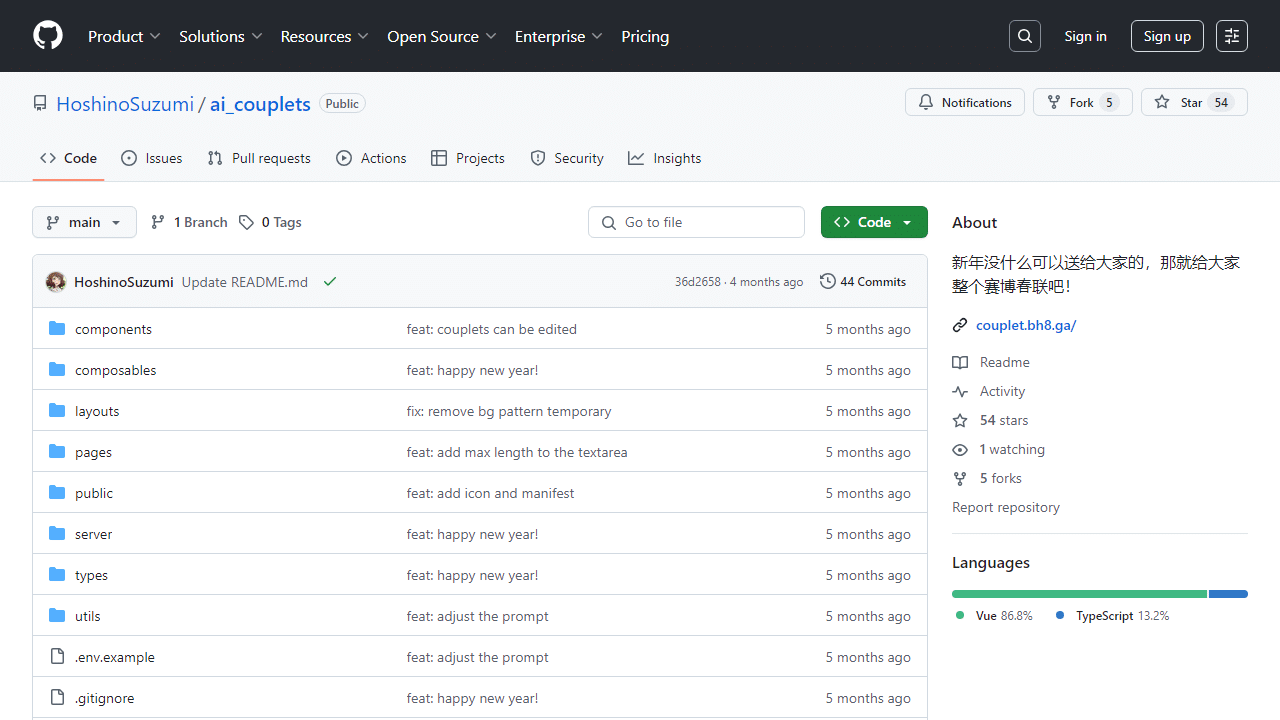Image resolution: width=1280 pixels, height=720 pixels.
Task: Open the Update README.md commit message
Action: tap(245, 282)
